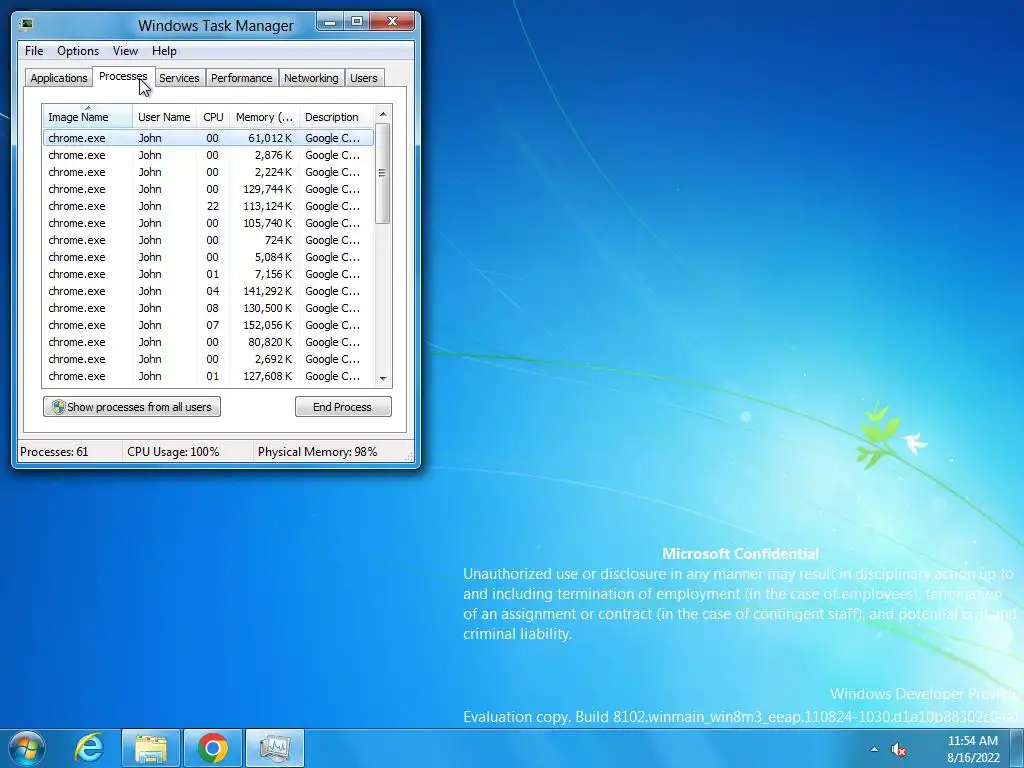Select chrome.exe row using 105,740 K
The width and height of the screenshot is (1024, 768).
(x=208, y=223)
